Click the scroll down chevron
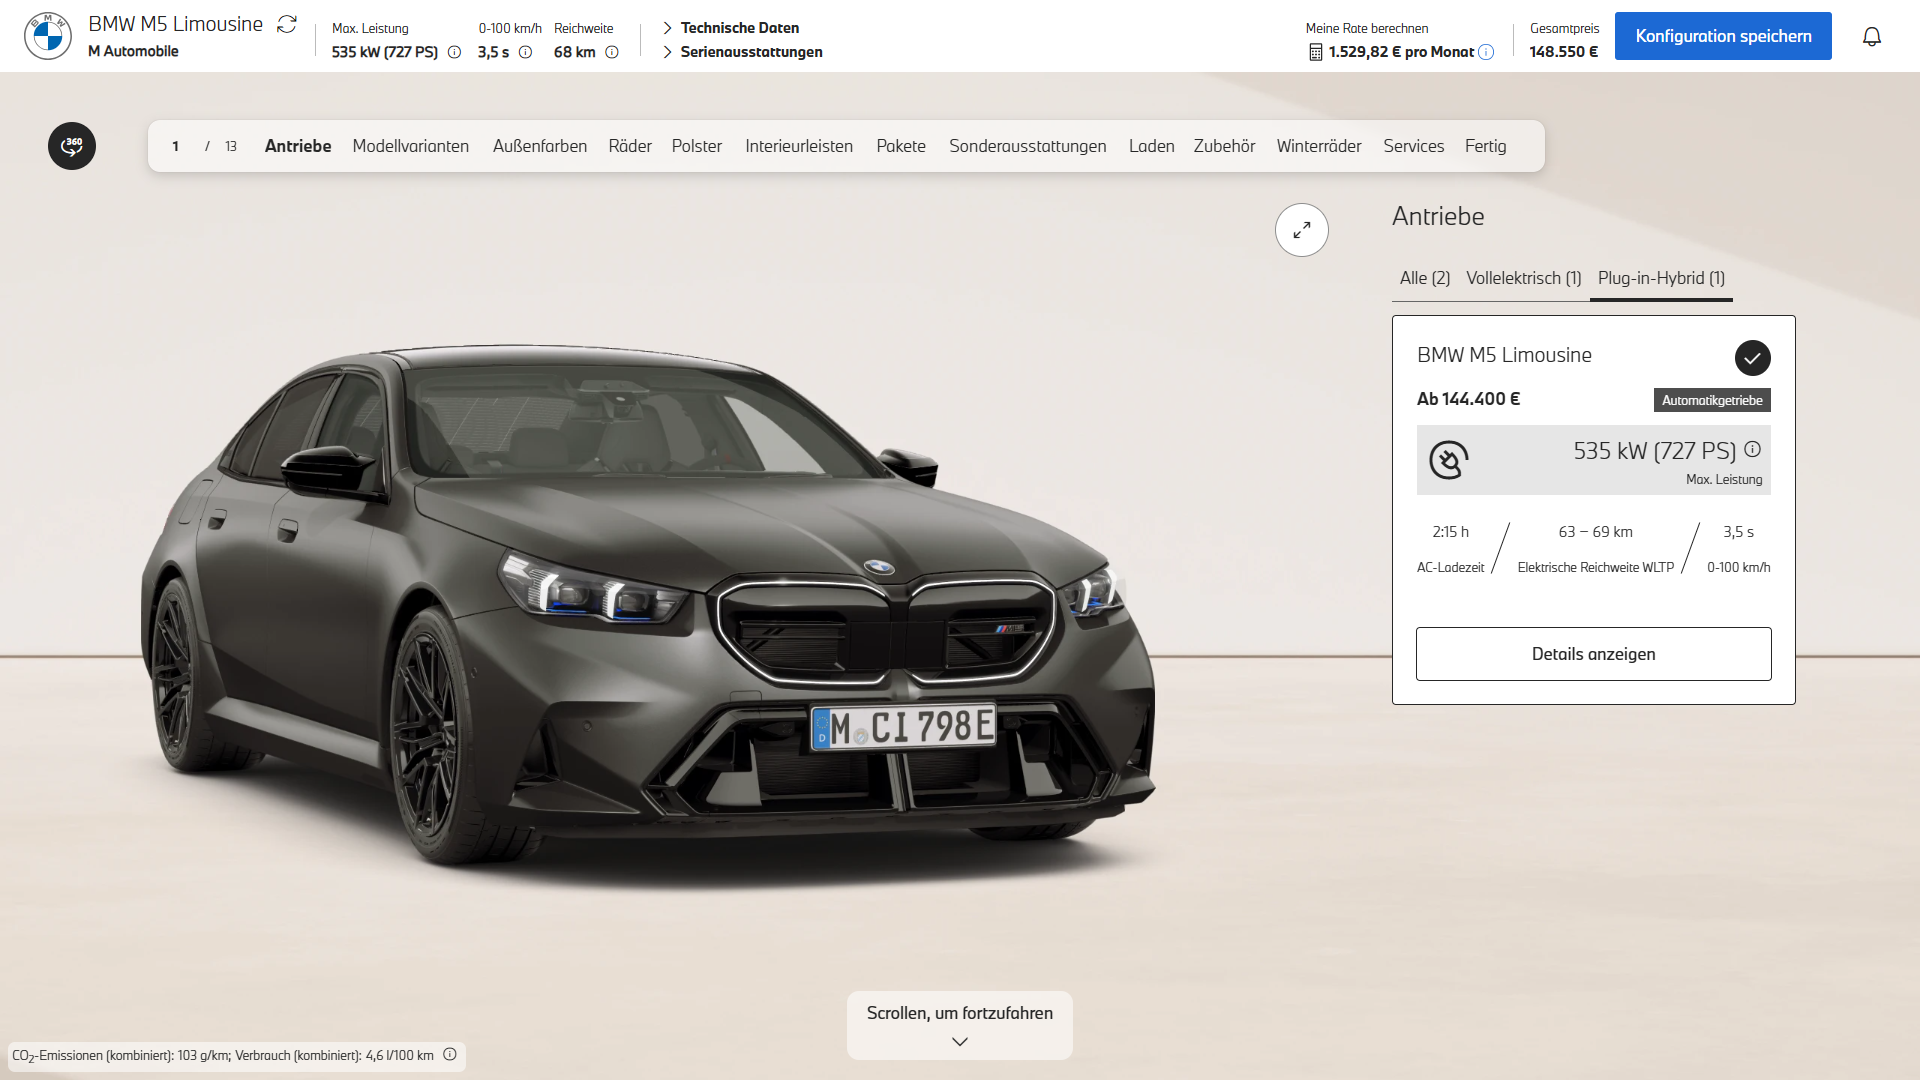The width and height of the screenshot is (1920, 1080). point(960,1041)
